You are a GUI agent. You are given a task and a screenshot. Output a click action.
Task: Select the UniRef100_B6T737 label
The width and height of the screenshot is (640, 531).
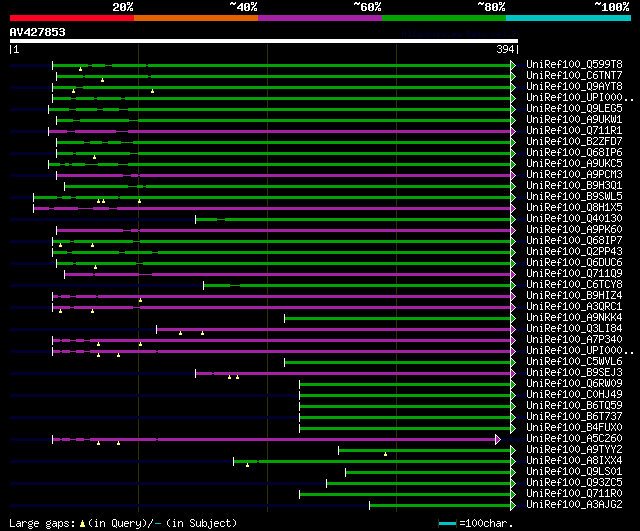[x=574, y=417]
